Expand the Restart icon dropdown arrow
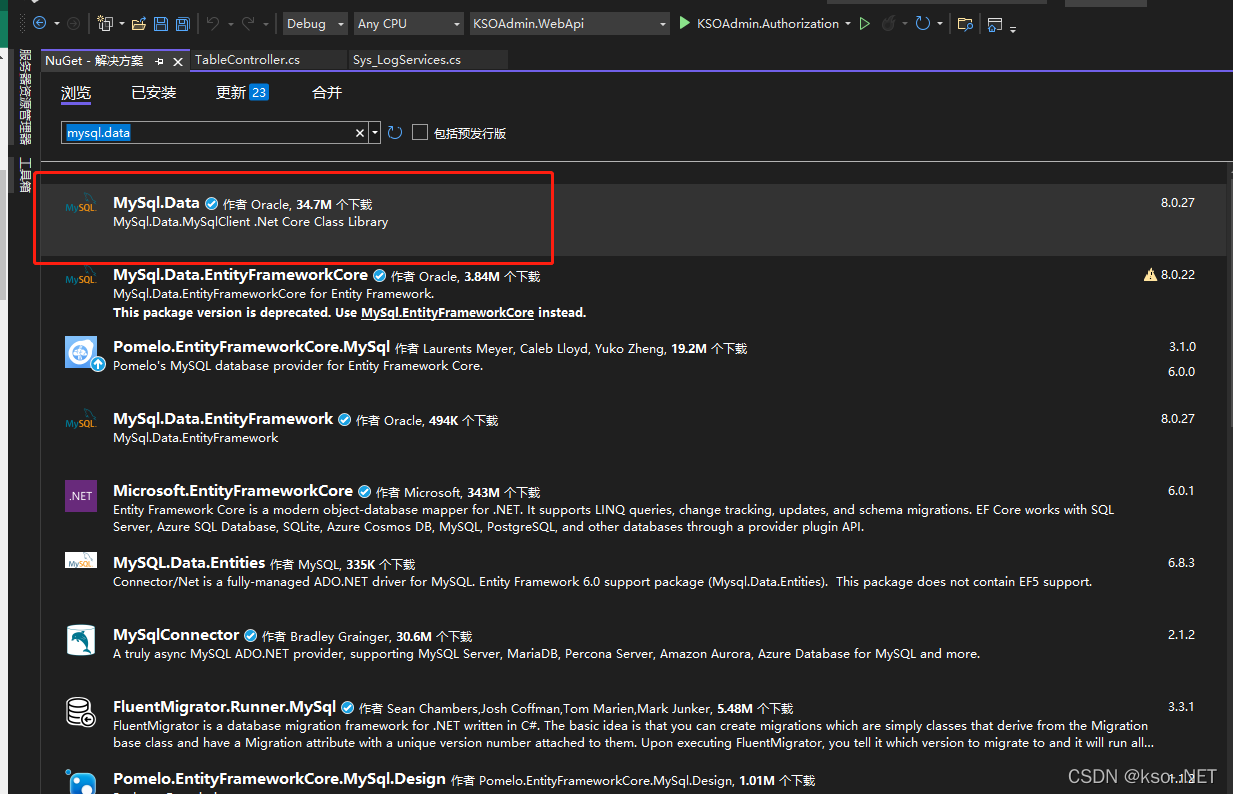Image resolution: width=1233 pixels, height=794 pixels. (x=940, y=24)
